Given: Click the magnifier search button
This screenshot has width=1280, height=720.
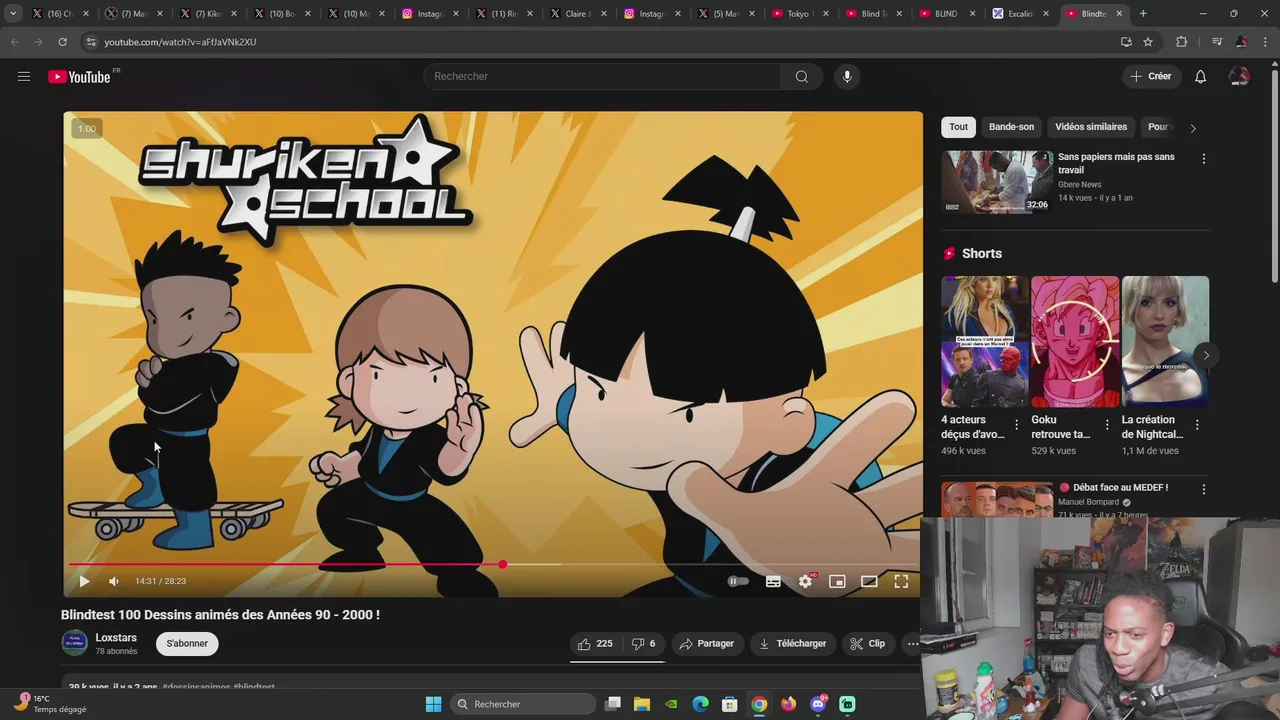Looking at the screenshot, I should (801, 76).
